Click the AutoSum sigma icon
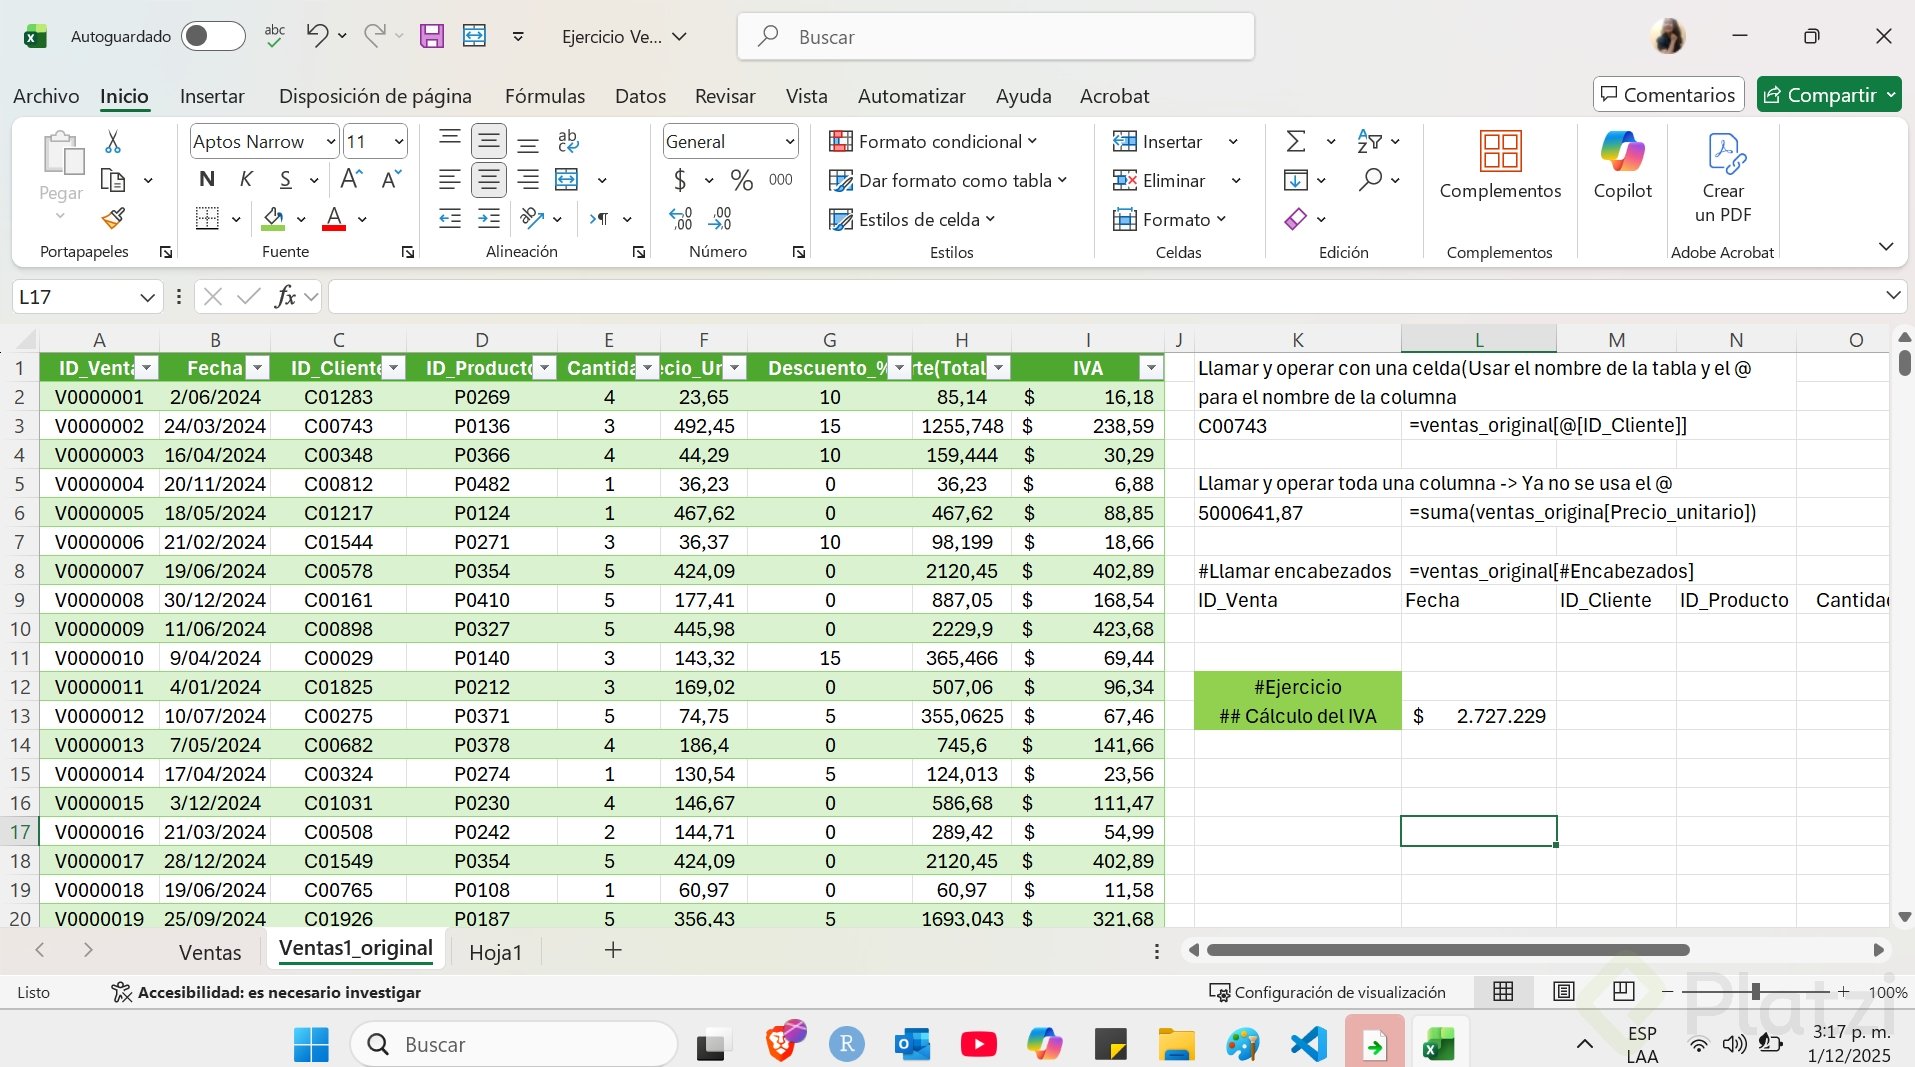 (x=1296, y=141)
